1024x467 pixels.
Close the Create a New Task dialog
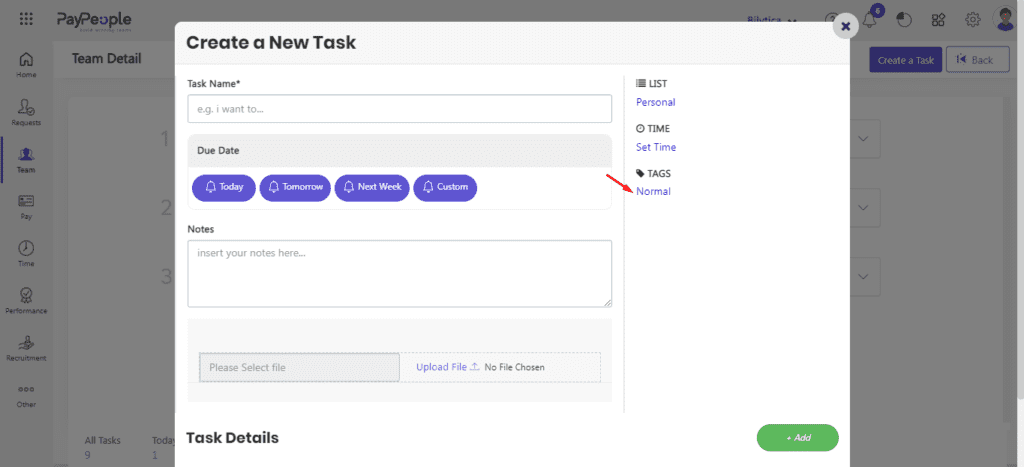(x=846, y=25)
